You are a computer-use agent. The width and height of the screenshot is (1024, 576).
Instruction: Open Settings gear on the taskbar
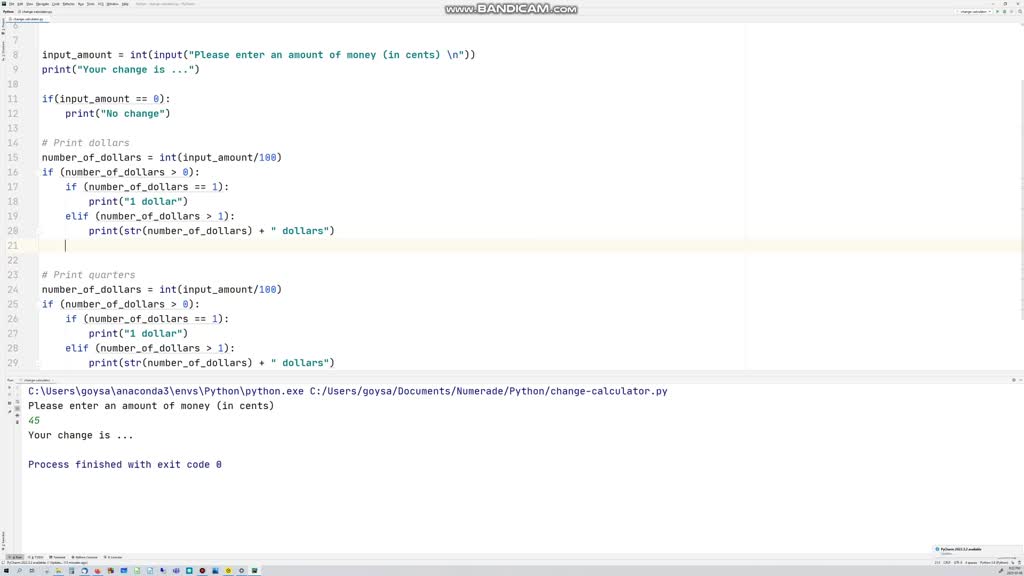(242, 571)
